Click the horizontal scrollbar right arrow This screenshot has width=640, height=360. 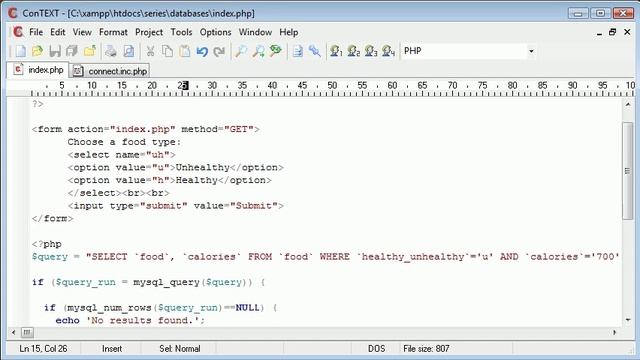pyautogui.click(x=615, y=332)
